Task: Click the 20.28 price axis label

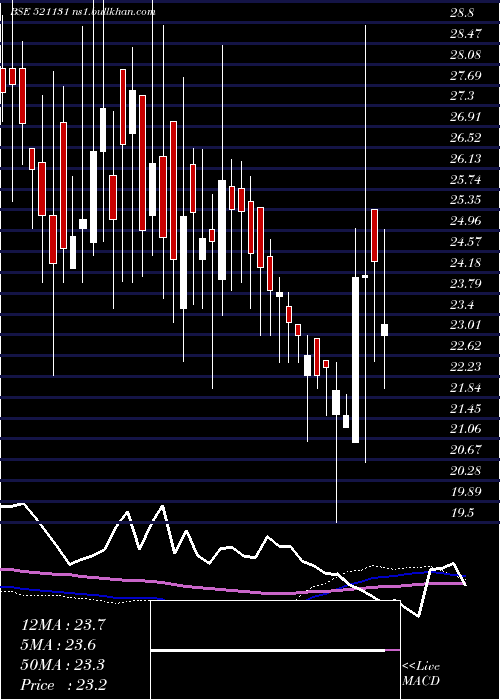Action: pyautogui.click(x=465, y=471)
